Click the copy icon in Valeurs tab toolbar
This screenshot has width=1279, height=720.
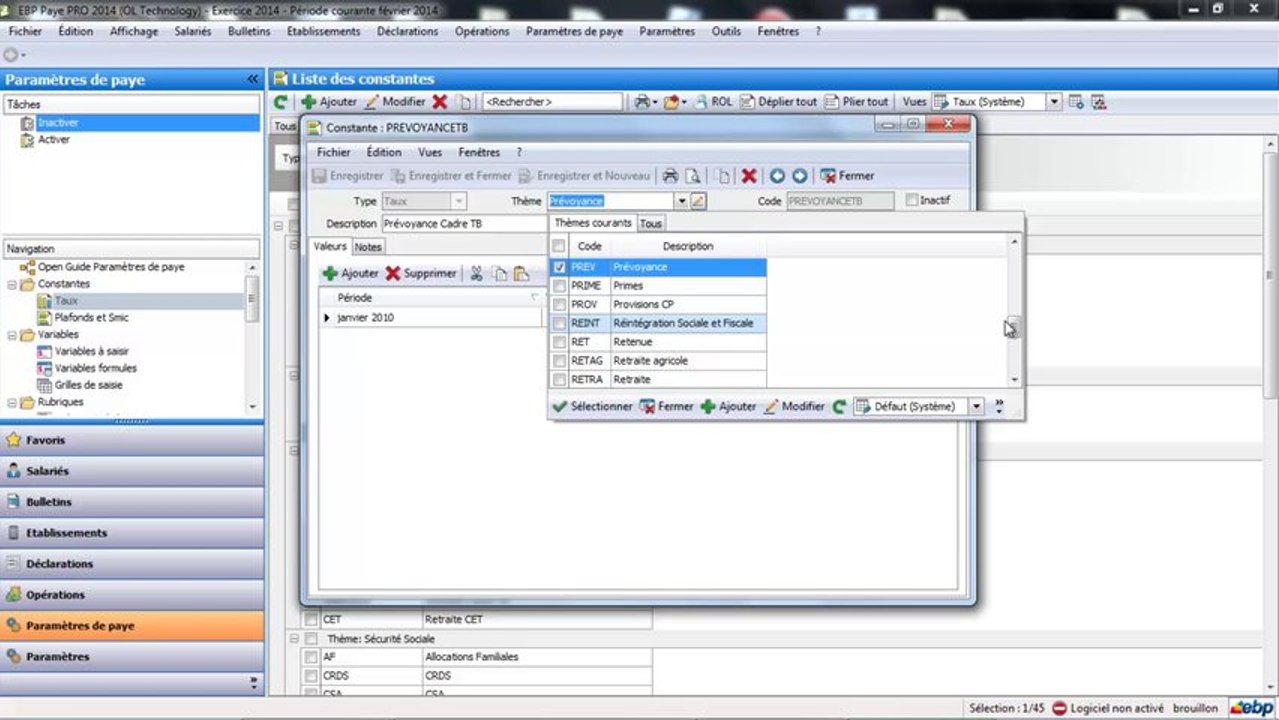[498, 273]
